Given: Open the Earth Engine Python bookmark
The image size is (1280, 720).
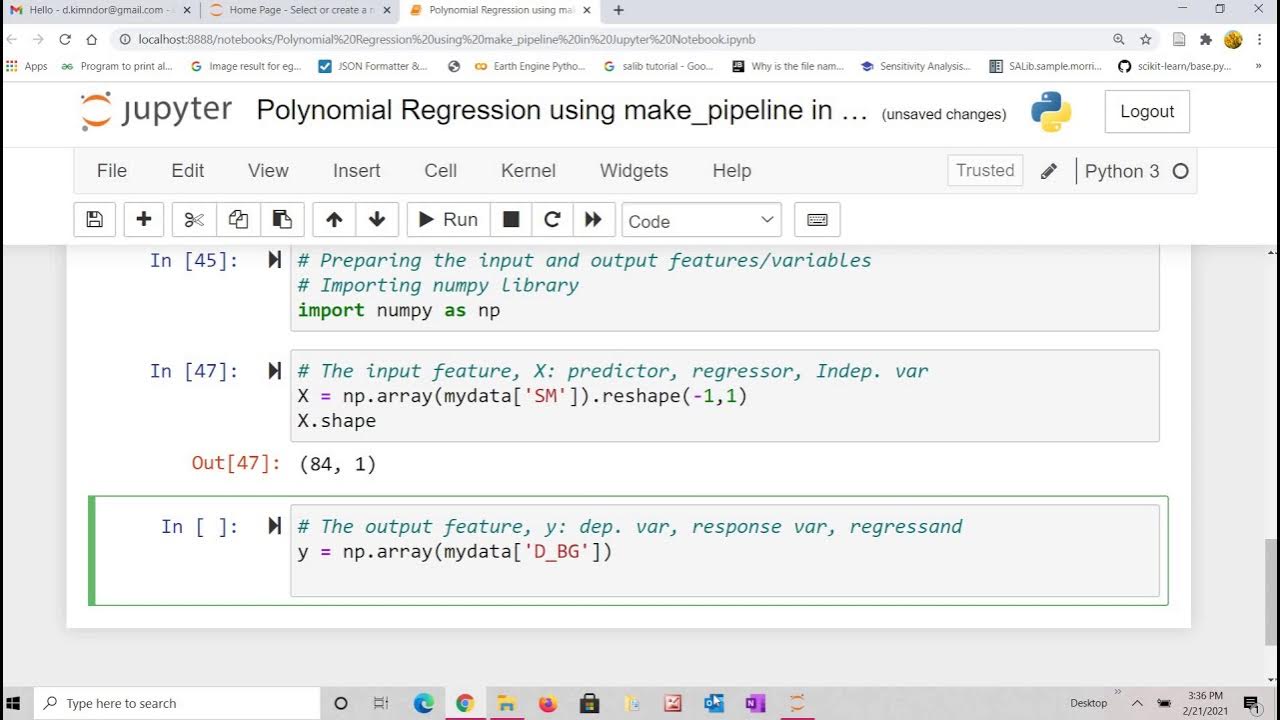Looking at the screenshot, I should (530, 66).
